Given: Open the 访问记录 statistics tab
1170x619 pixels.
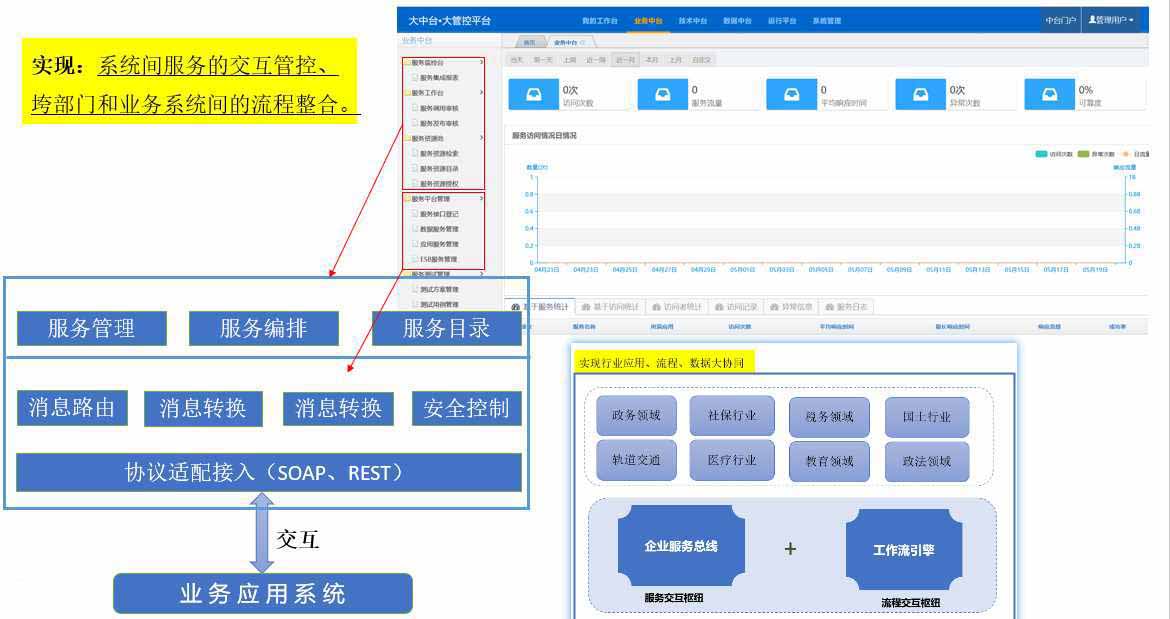Looking at the screenshot, I should (x=740, y=307).
